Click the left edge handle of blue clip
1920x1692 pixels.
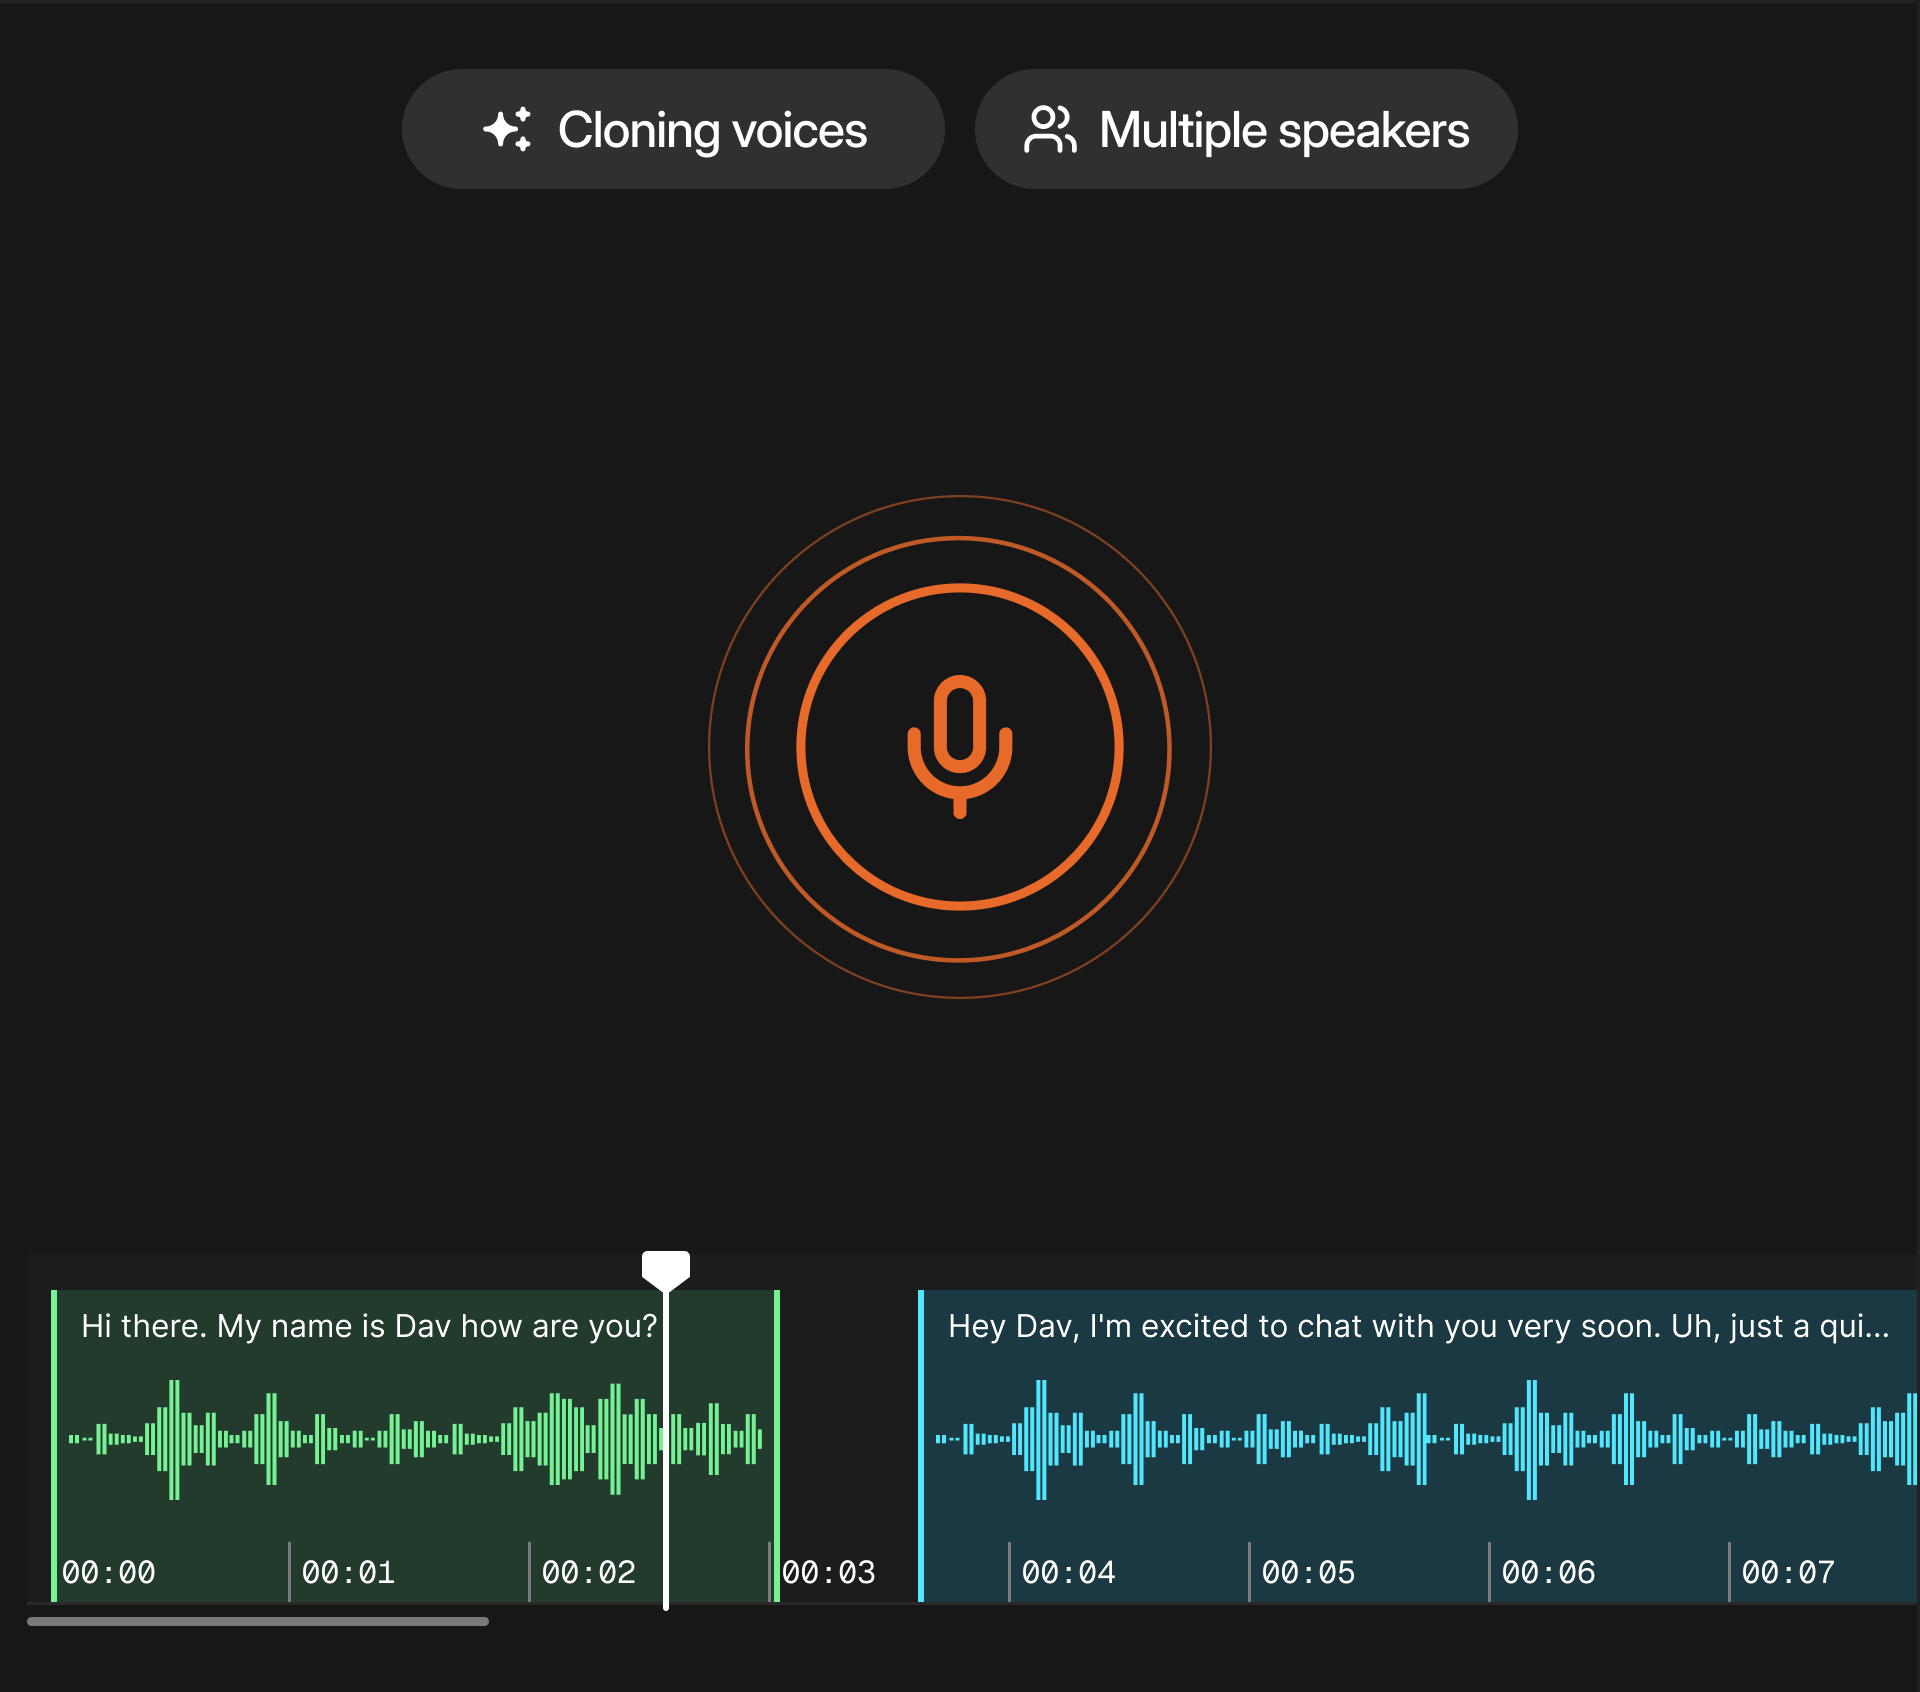pos(921,1445)
